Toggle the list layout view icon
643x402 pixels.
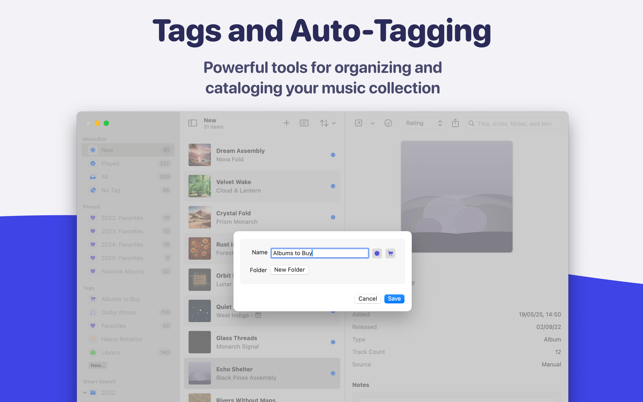(x=304, y=123)
